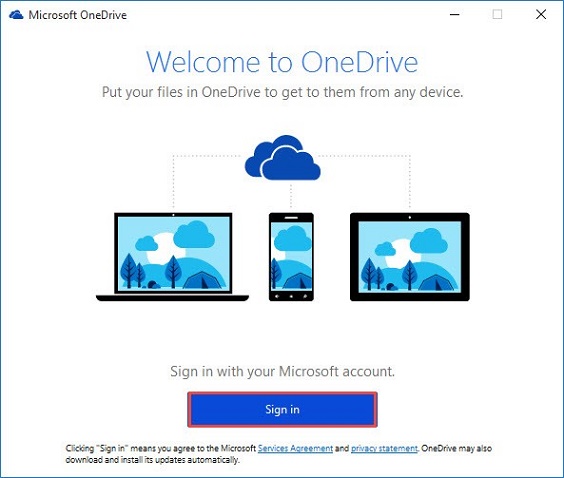Screen dimensions: 564x478
Task: Click the OneDrive cloud icon in title bar
Action: [x=16, y=15]
